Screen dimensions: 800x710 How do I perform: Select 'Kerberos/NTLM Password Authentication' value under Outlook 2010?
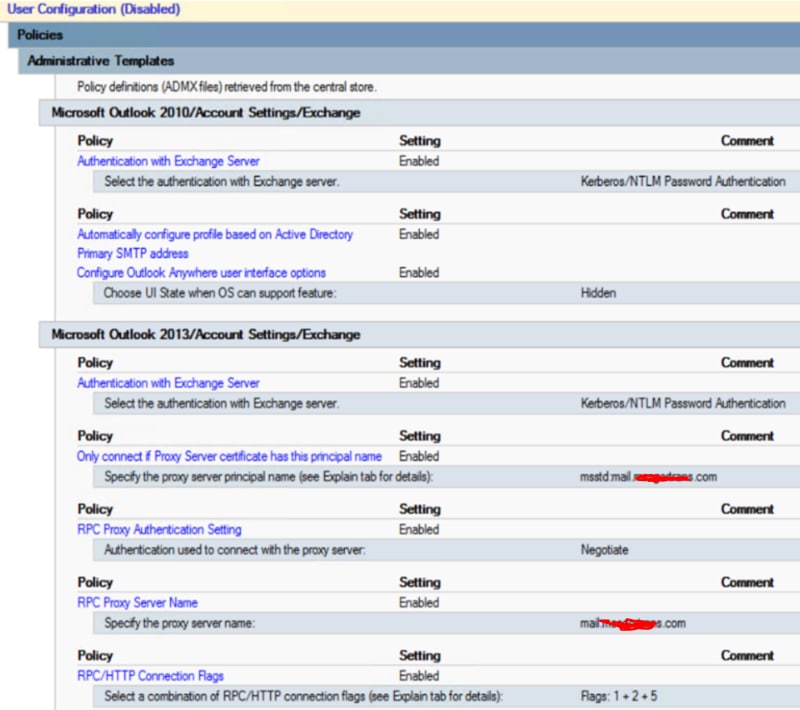coord(683,182)
